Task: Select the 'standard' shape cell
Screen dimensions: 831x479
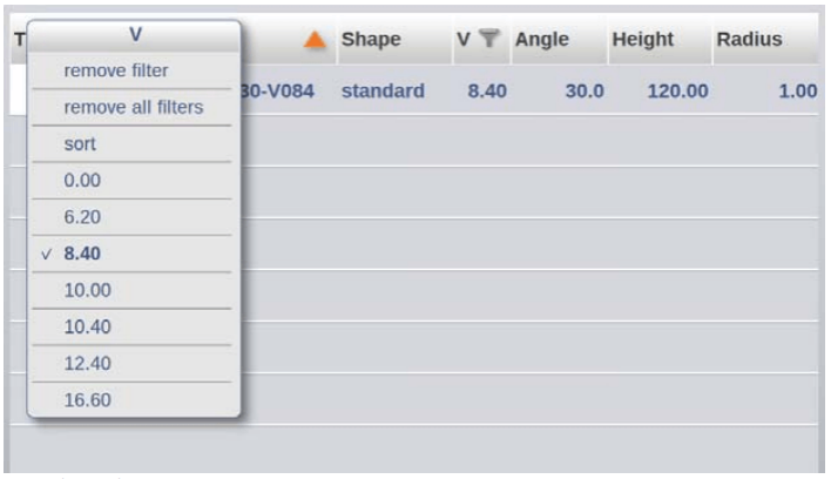Action: click(x=383, y=91)
